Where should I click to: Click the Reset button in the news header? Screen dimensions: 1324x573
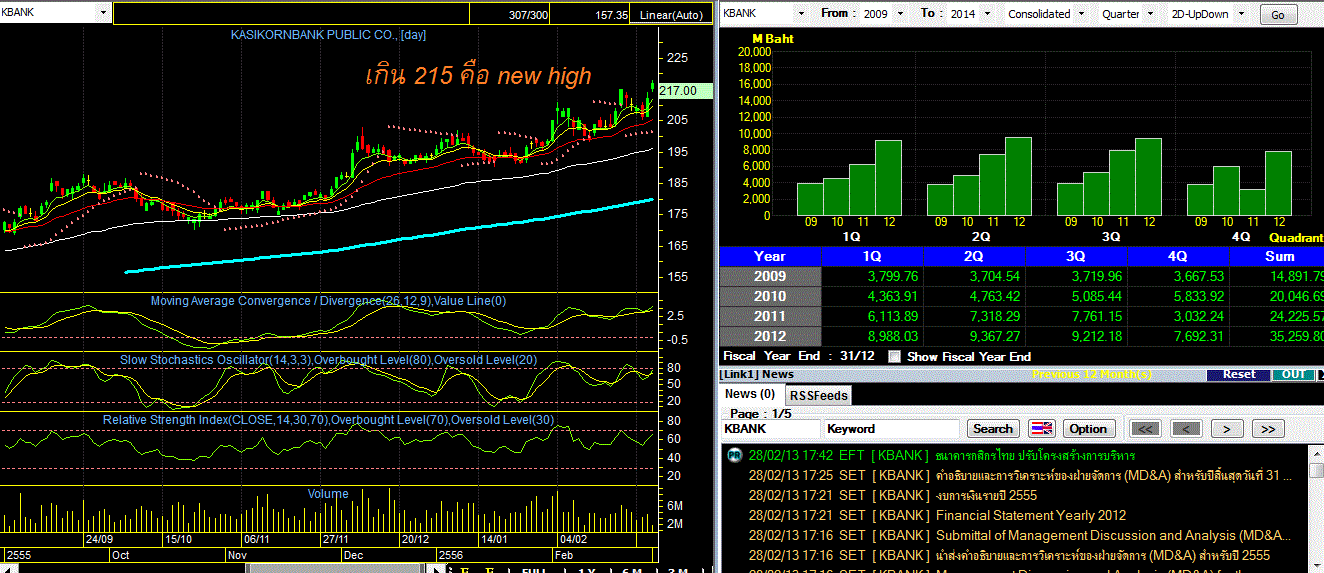[1239, 374]
